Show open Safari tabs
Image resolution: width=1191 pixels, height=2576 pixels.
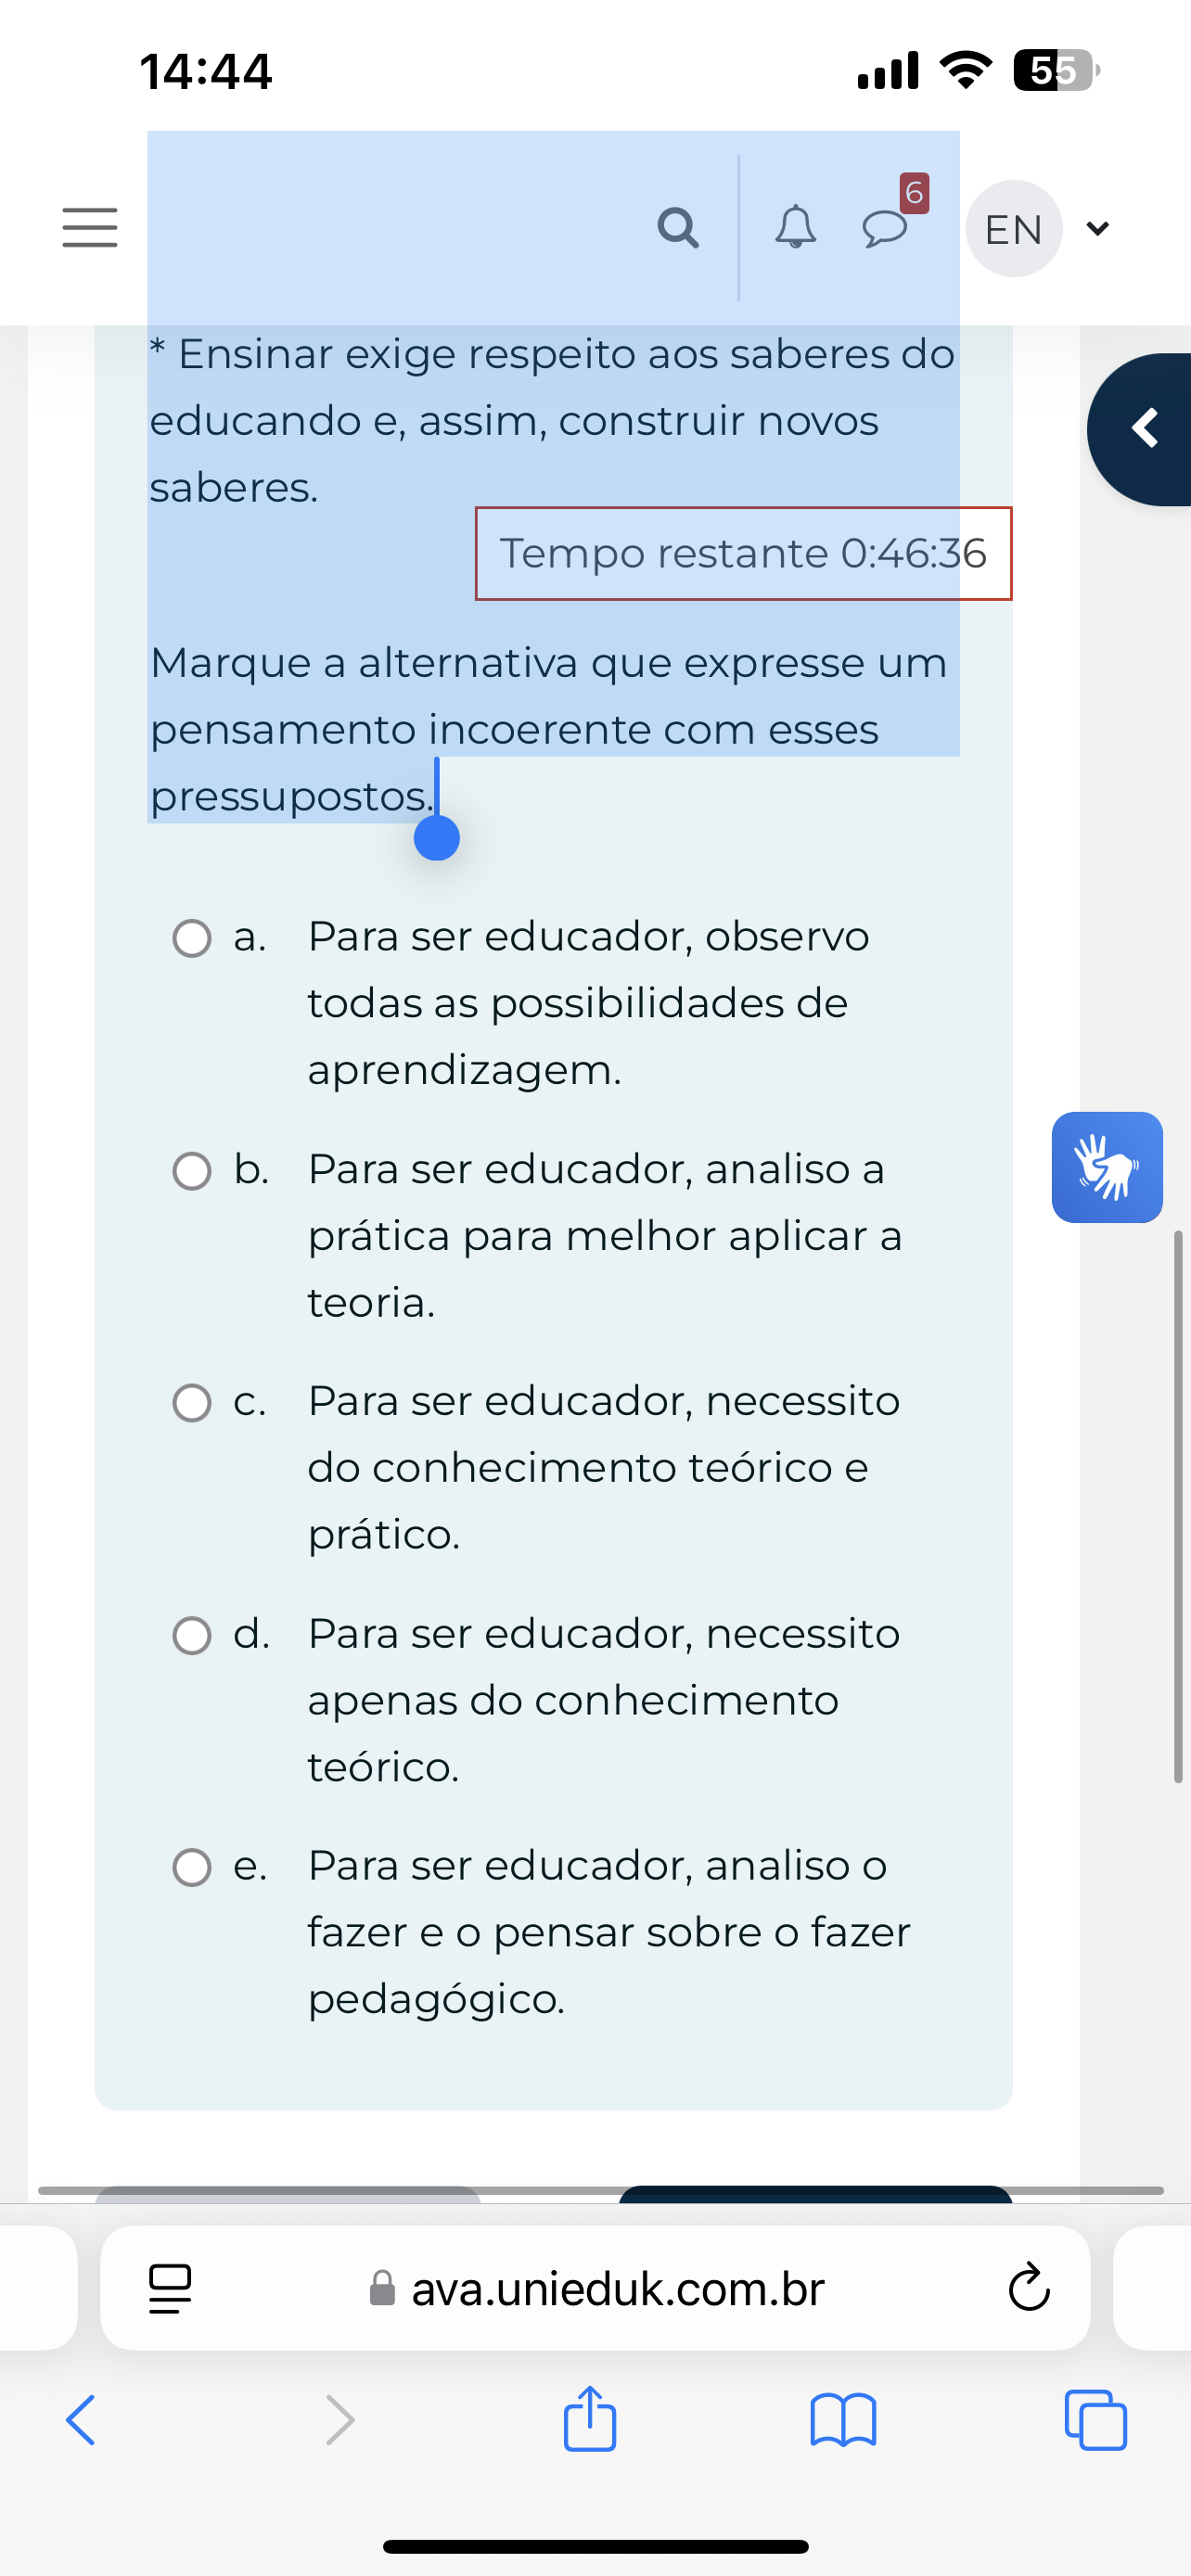tap(1096, 2420)
